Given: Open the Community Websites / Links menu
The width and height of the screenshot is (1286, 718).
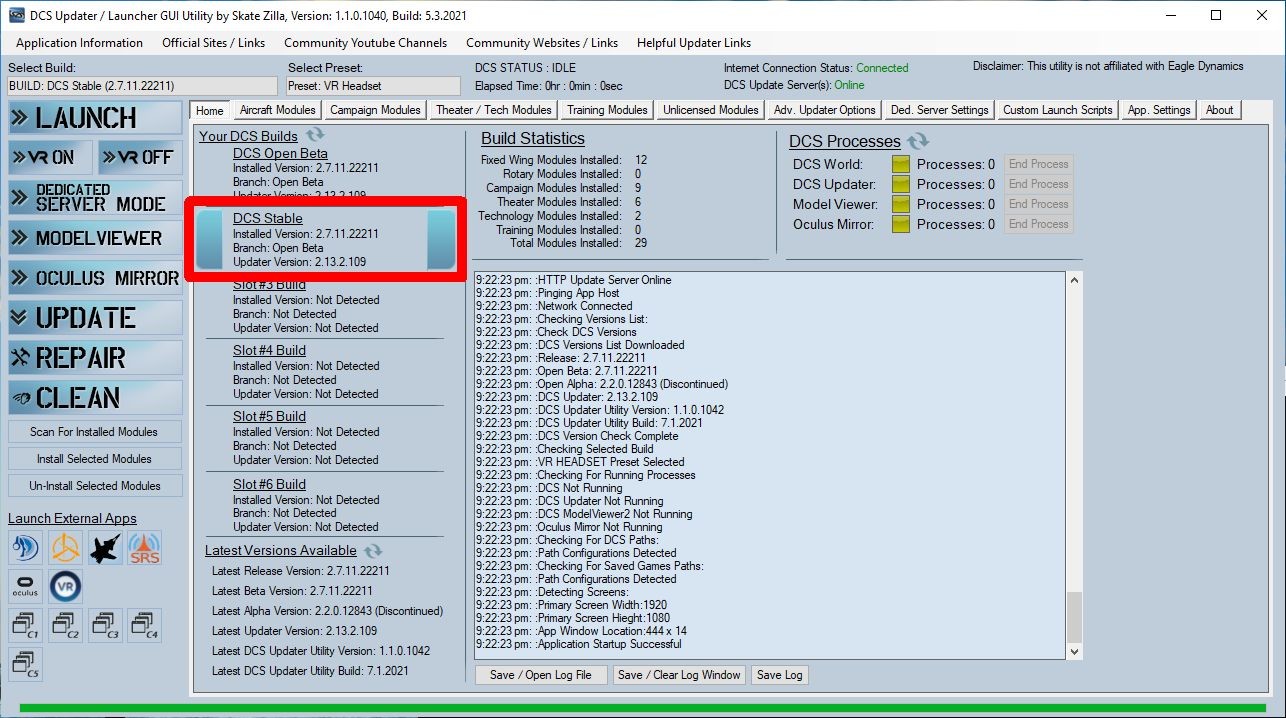Looking at the screenshot, I should (x=542, y=43).
